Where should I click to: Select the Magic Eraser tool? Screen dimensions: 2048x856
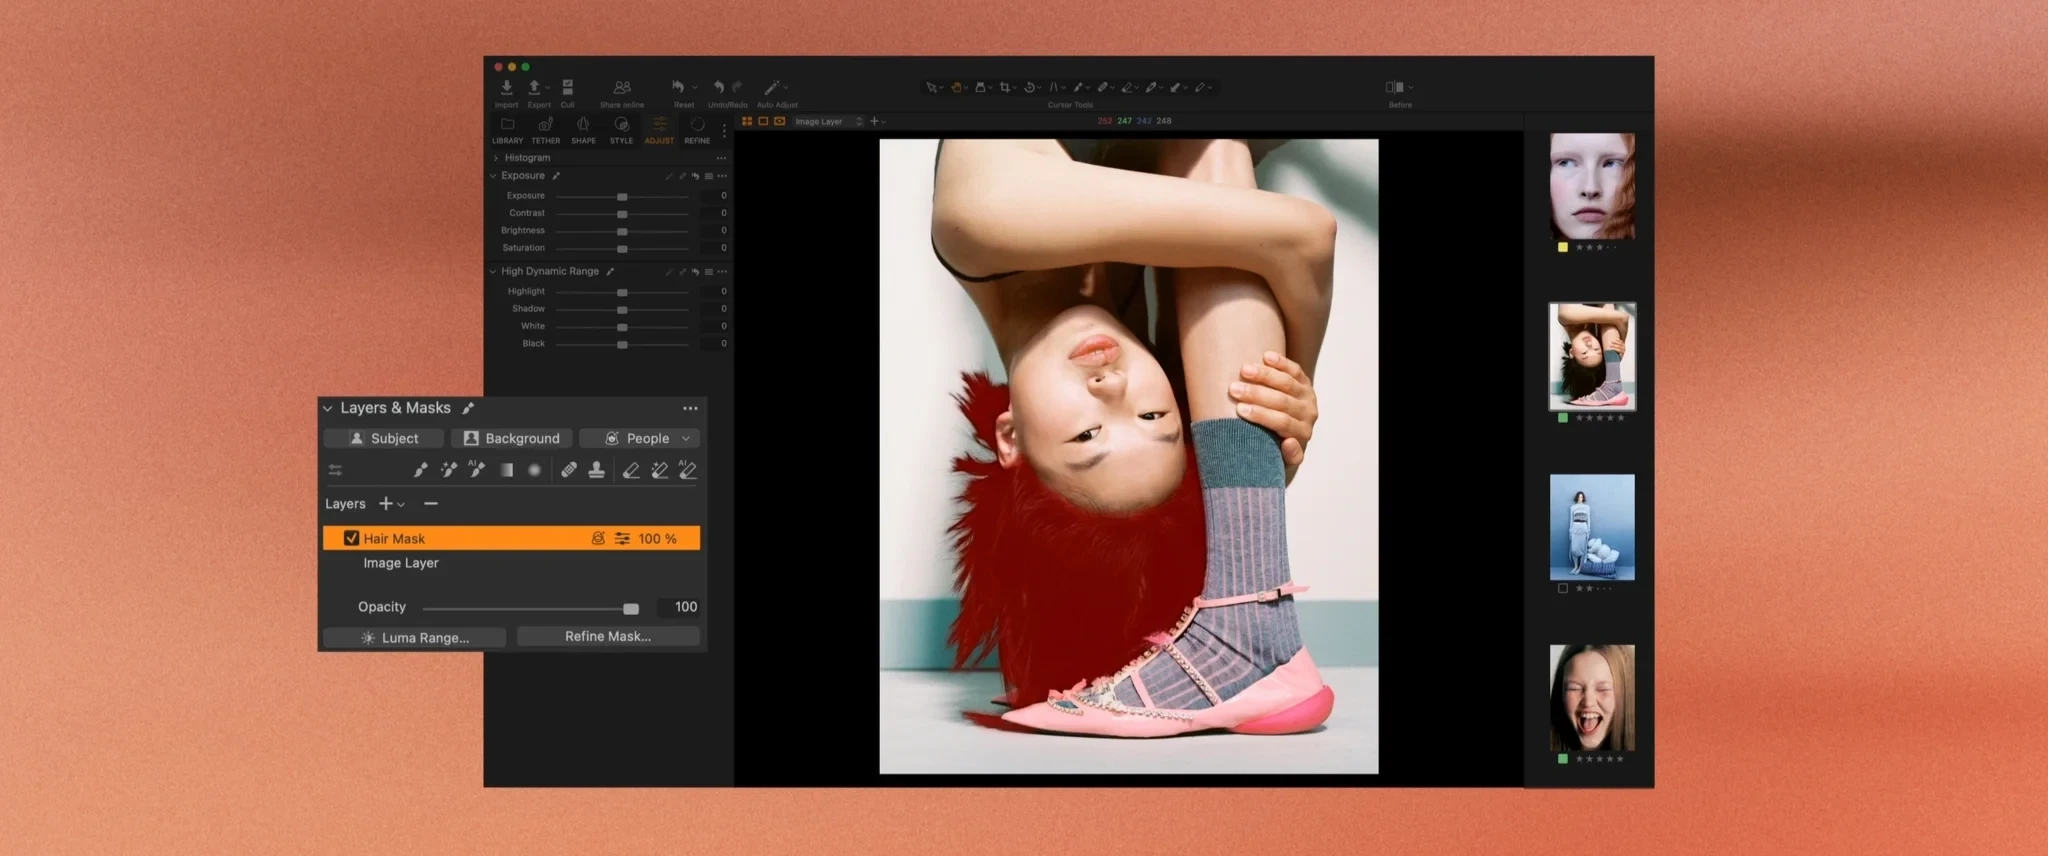point(659,470)
